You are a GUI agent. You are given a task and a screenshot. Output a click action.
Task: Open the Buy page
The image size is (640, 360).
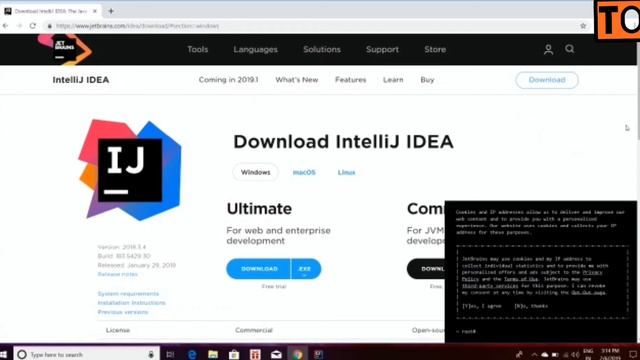427,80
